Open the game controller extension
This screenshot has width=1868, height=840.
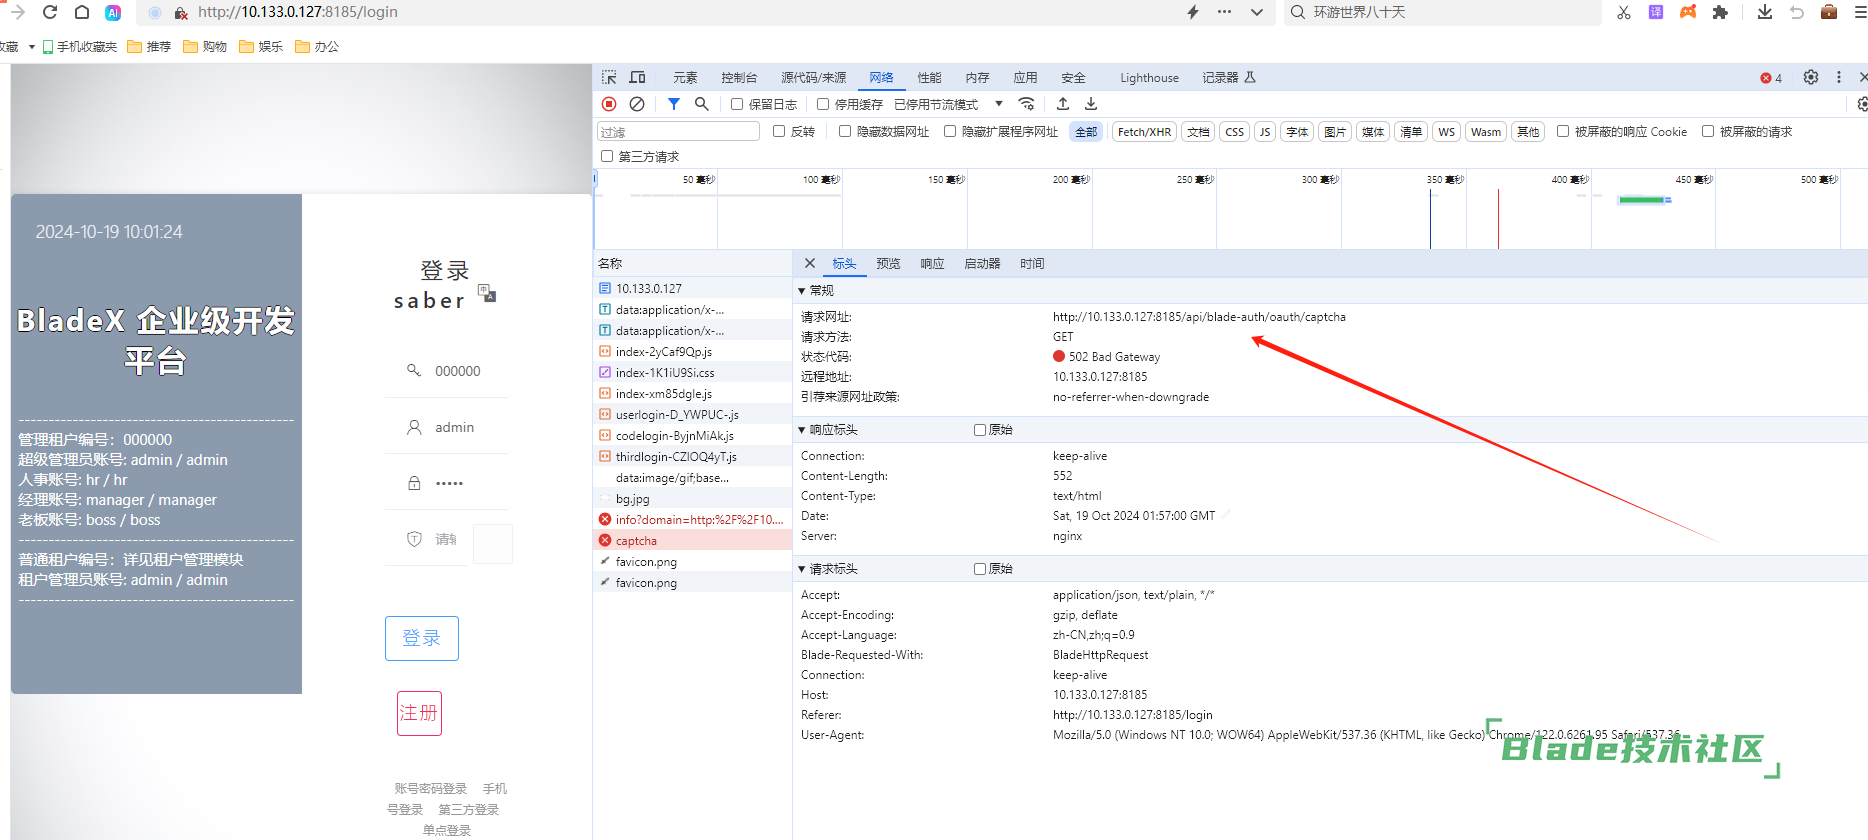(1688, 12)
